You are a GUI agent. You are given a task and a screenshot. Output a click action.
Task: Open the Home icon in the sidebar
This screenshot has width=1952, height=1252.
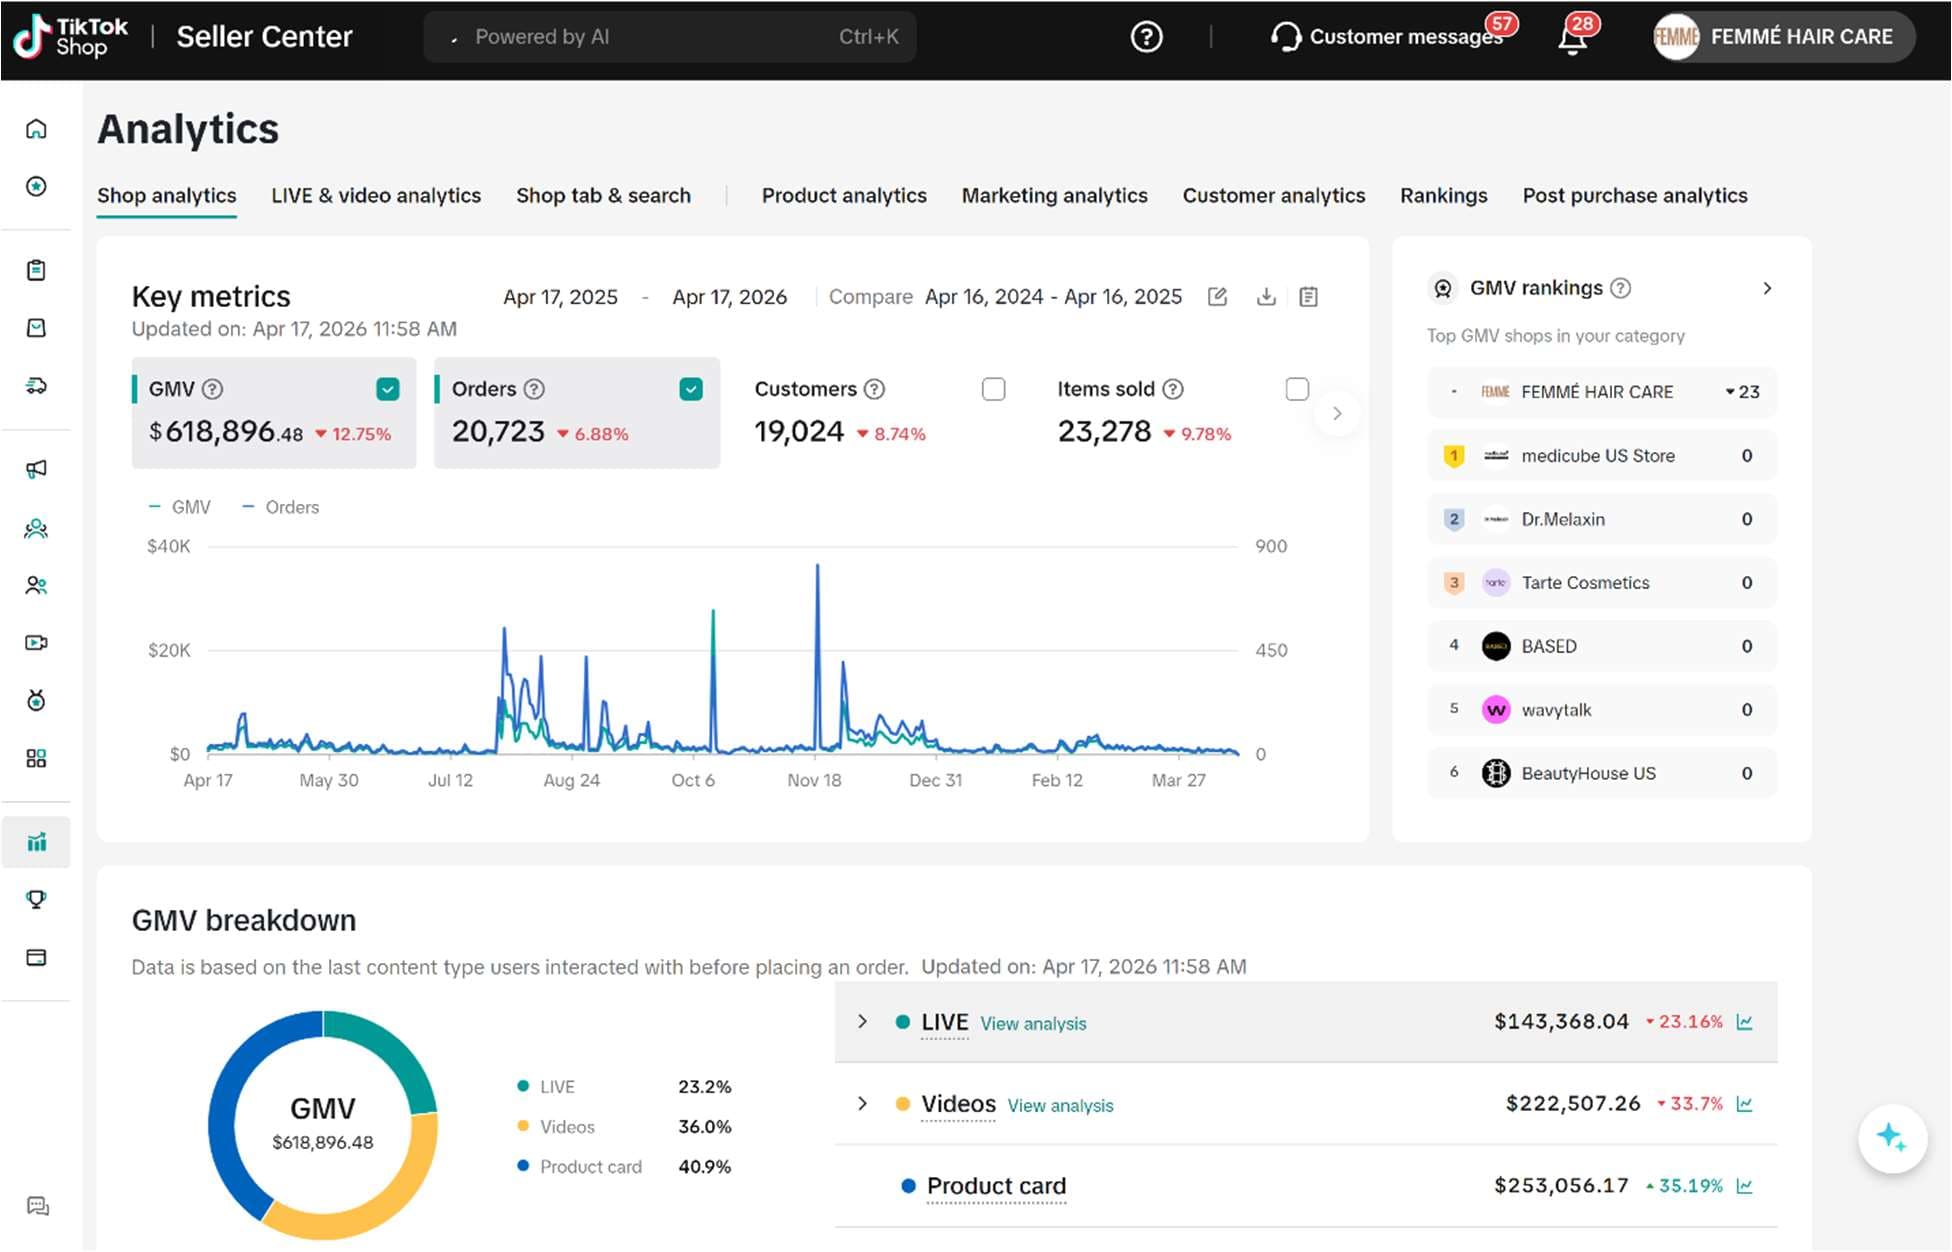click(36, 129)
